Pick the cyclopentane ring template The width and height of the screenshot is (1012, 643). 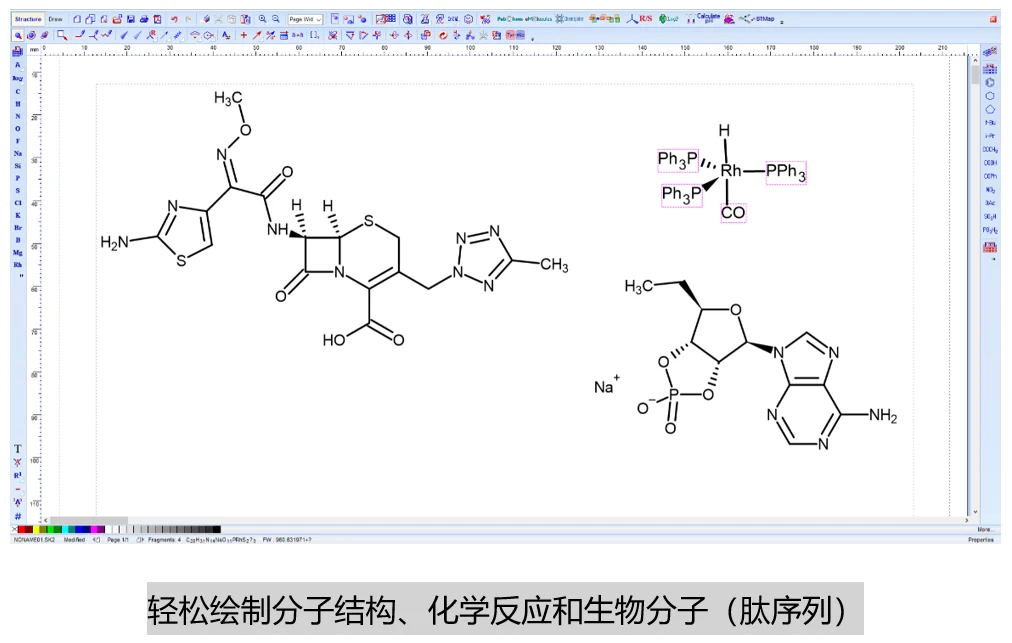(989, 109)
